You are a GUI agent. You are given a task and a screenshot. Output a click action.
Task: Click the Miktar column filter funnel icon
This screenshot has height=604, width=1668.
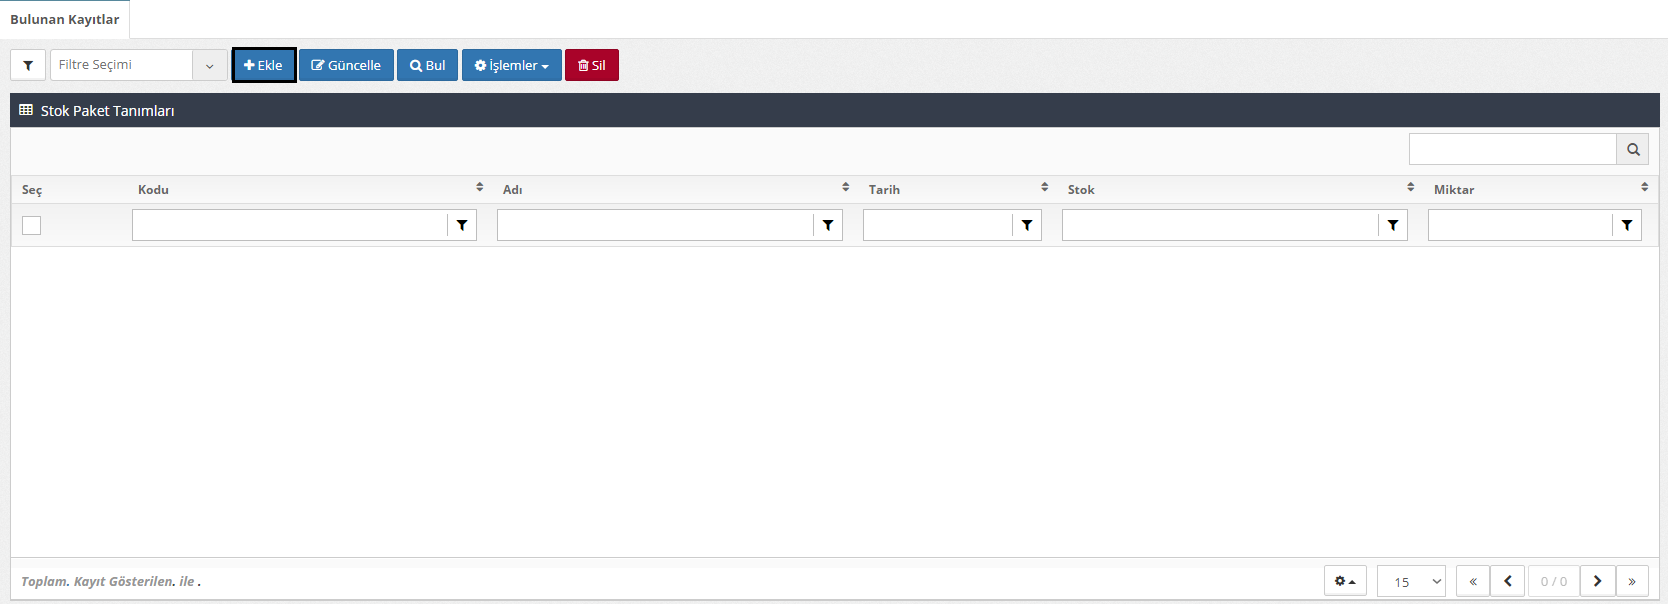1627,225
